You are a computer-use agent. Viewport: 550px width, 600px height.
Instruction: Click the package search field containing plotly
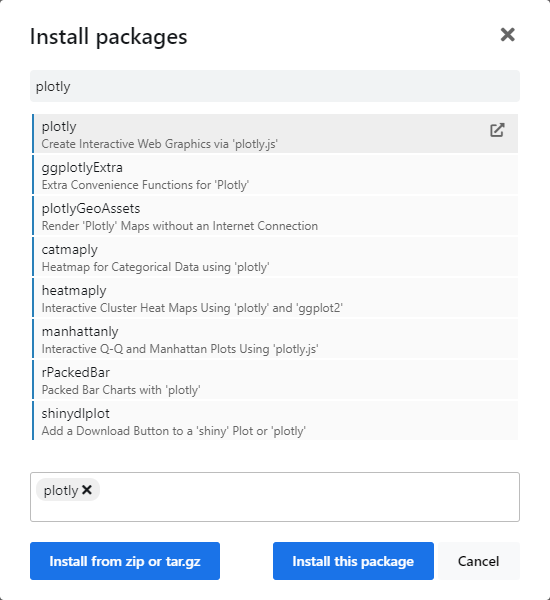tap(275, 86)
